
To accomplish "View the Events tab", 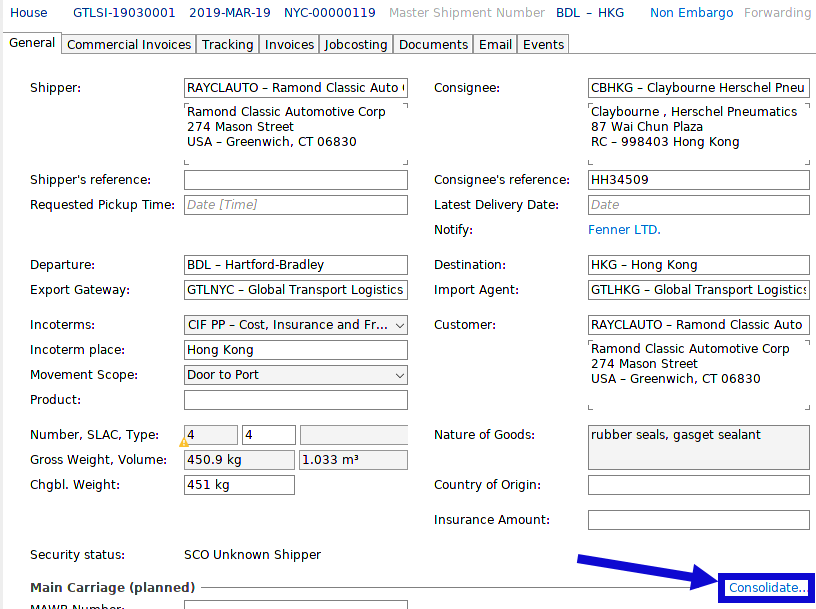I will click(x=542, y=44).
